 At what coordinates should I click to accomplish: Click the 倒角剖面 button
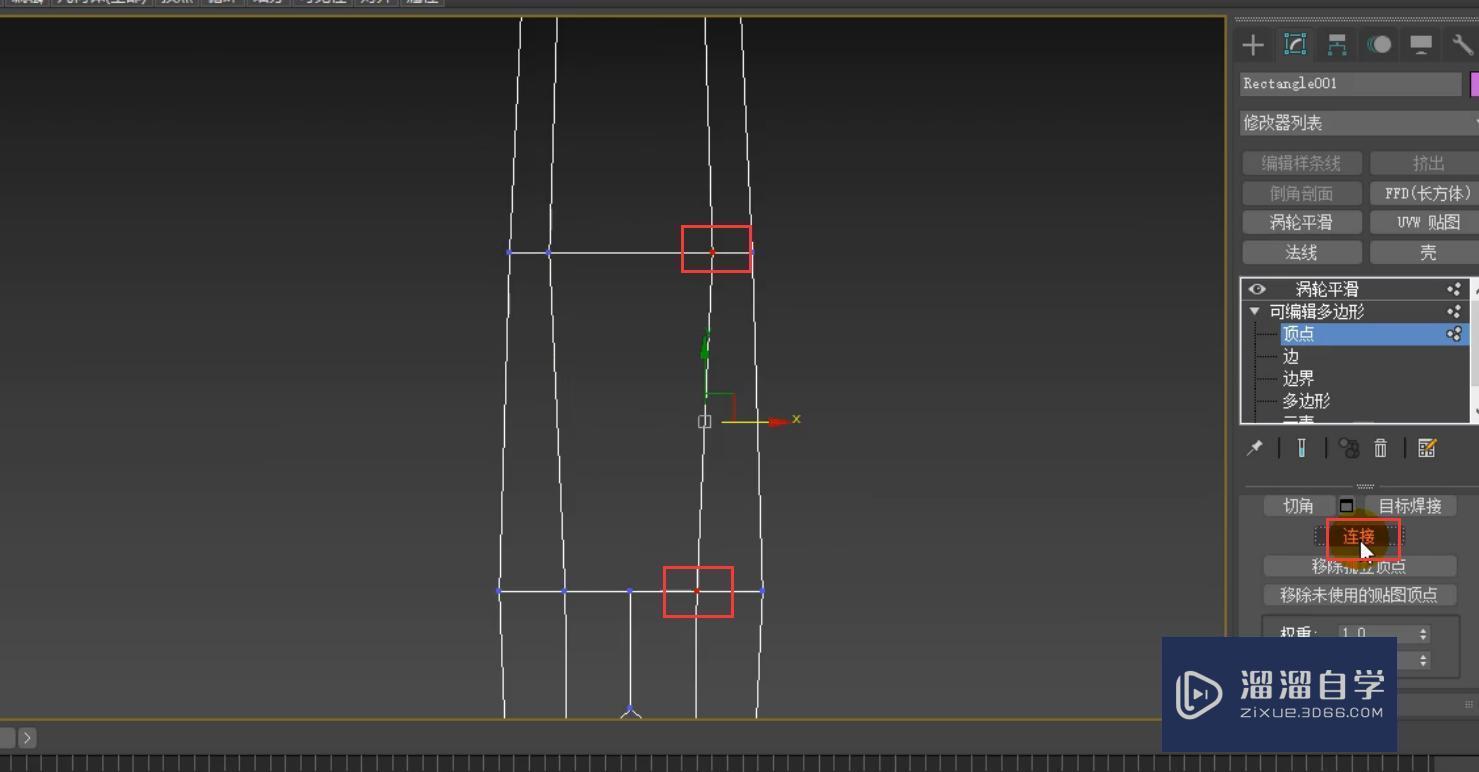click(x=1301, y=193)
